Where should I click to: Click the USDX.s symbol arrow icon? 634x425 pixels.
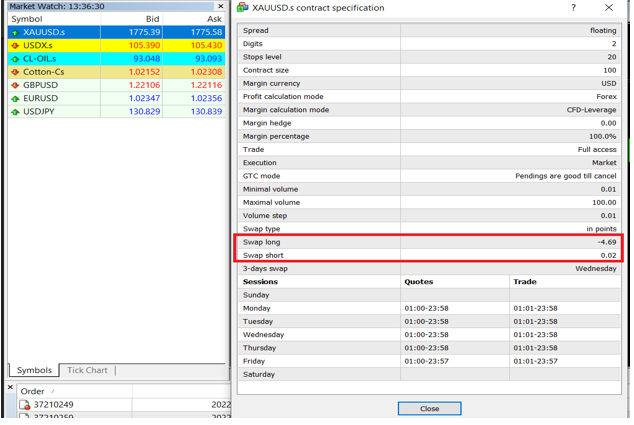tap(15, 45)
